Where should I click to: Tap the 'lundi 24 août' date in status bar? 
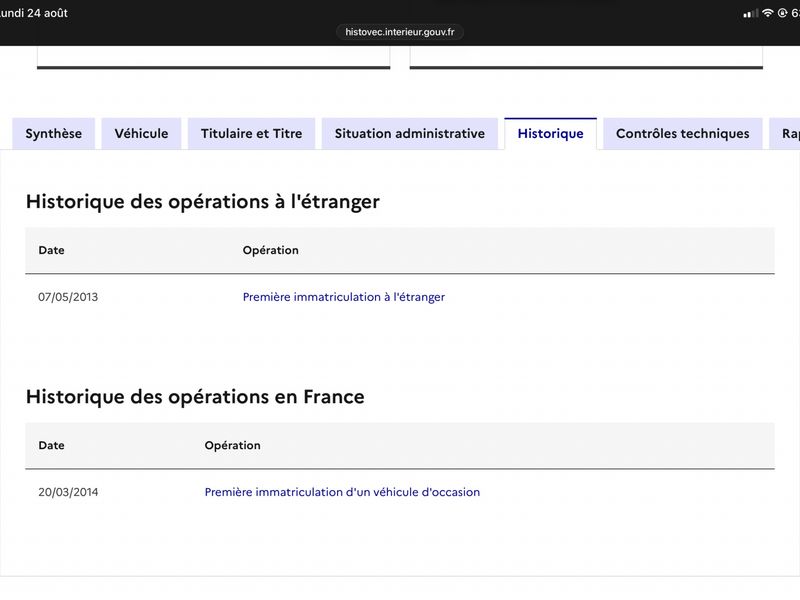click(x=34, y=13)
